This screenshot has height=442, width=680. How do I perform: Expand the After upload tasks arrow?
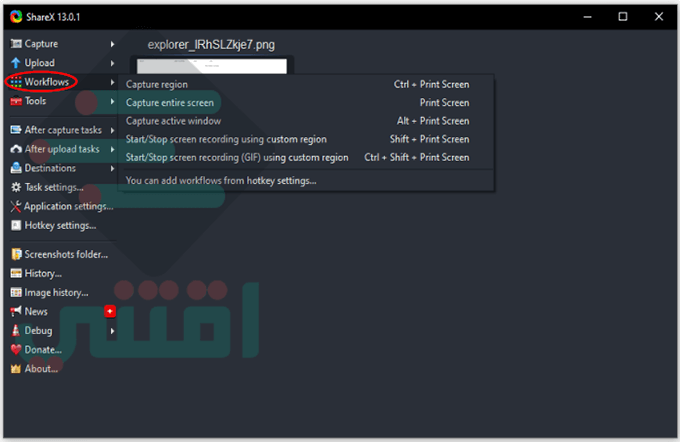coord(112,149)
